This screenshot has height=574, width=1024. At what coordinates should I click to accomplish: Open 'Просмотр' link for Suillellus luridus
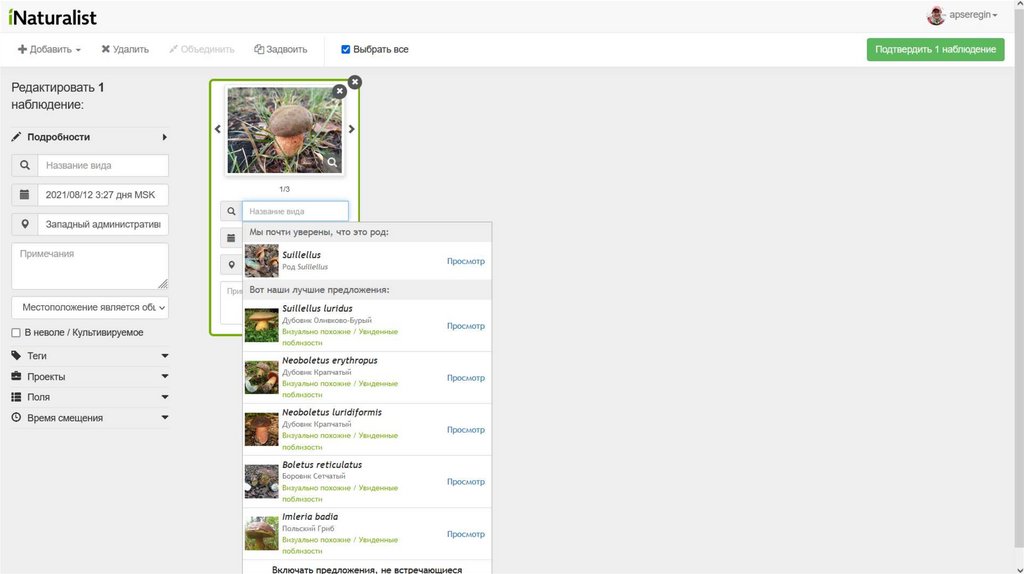[466, 325]
